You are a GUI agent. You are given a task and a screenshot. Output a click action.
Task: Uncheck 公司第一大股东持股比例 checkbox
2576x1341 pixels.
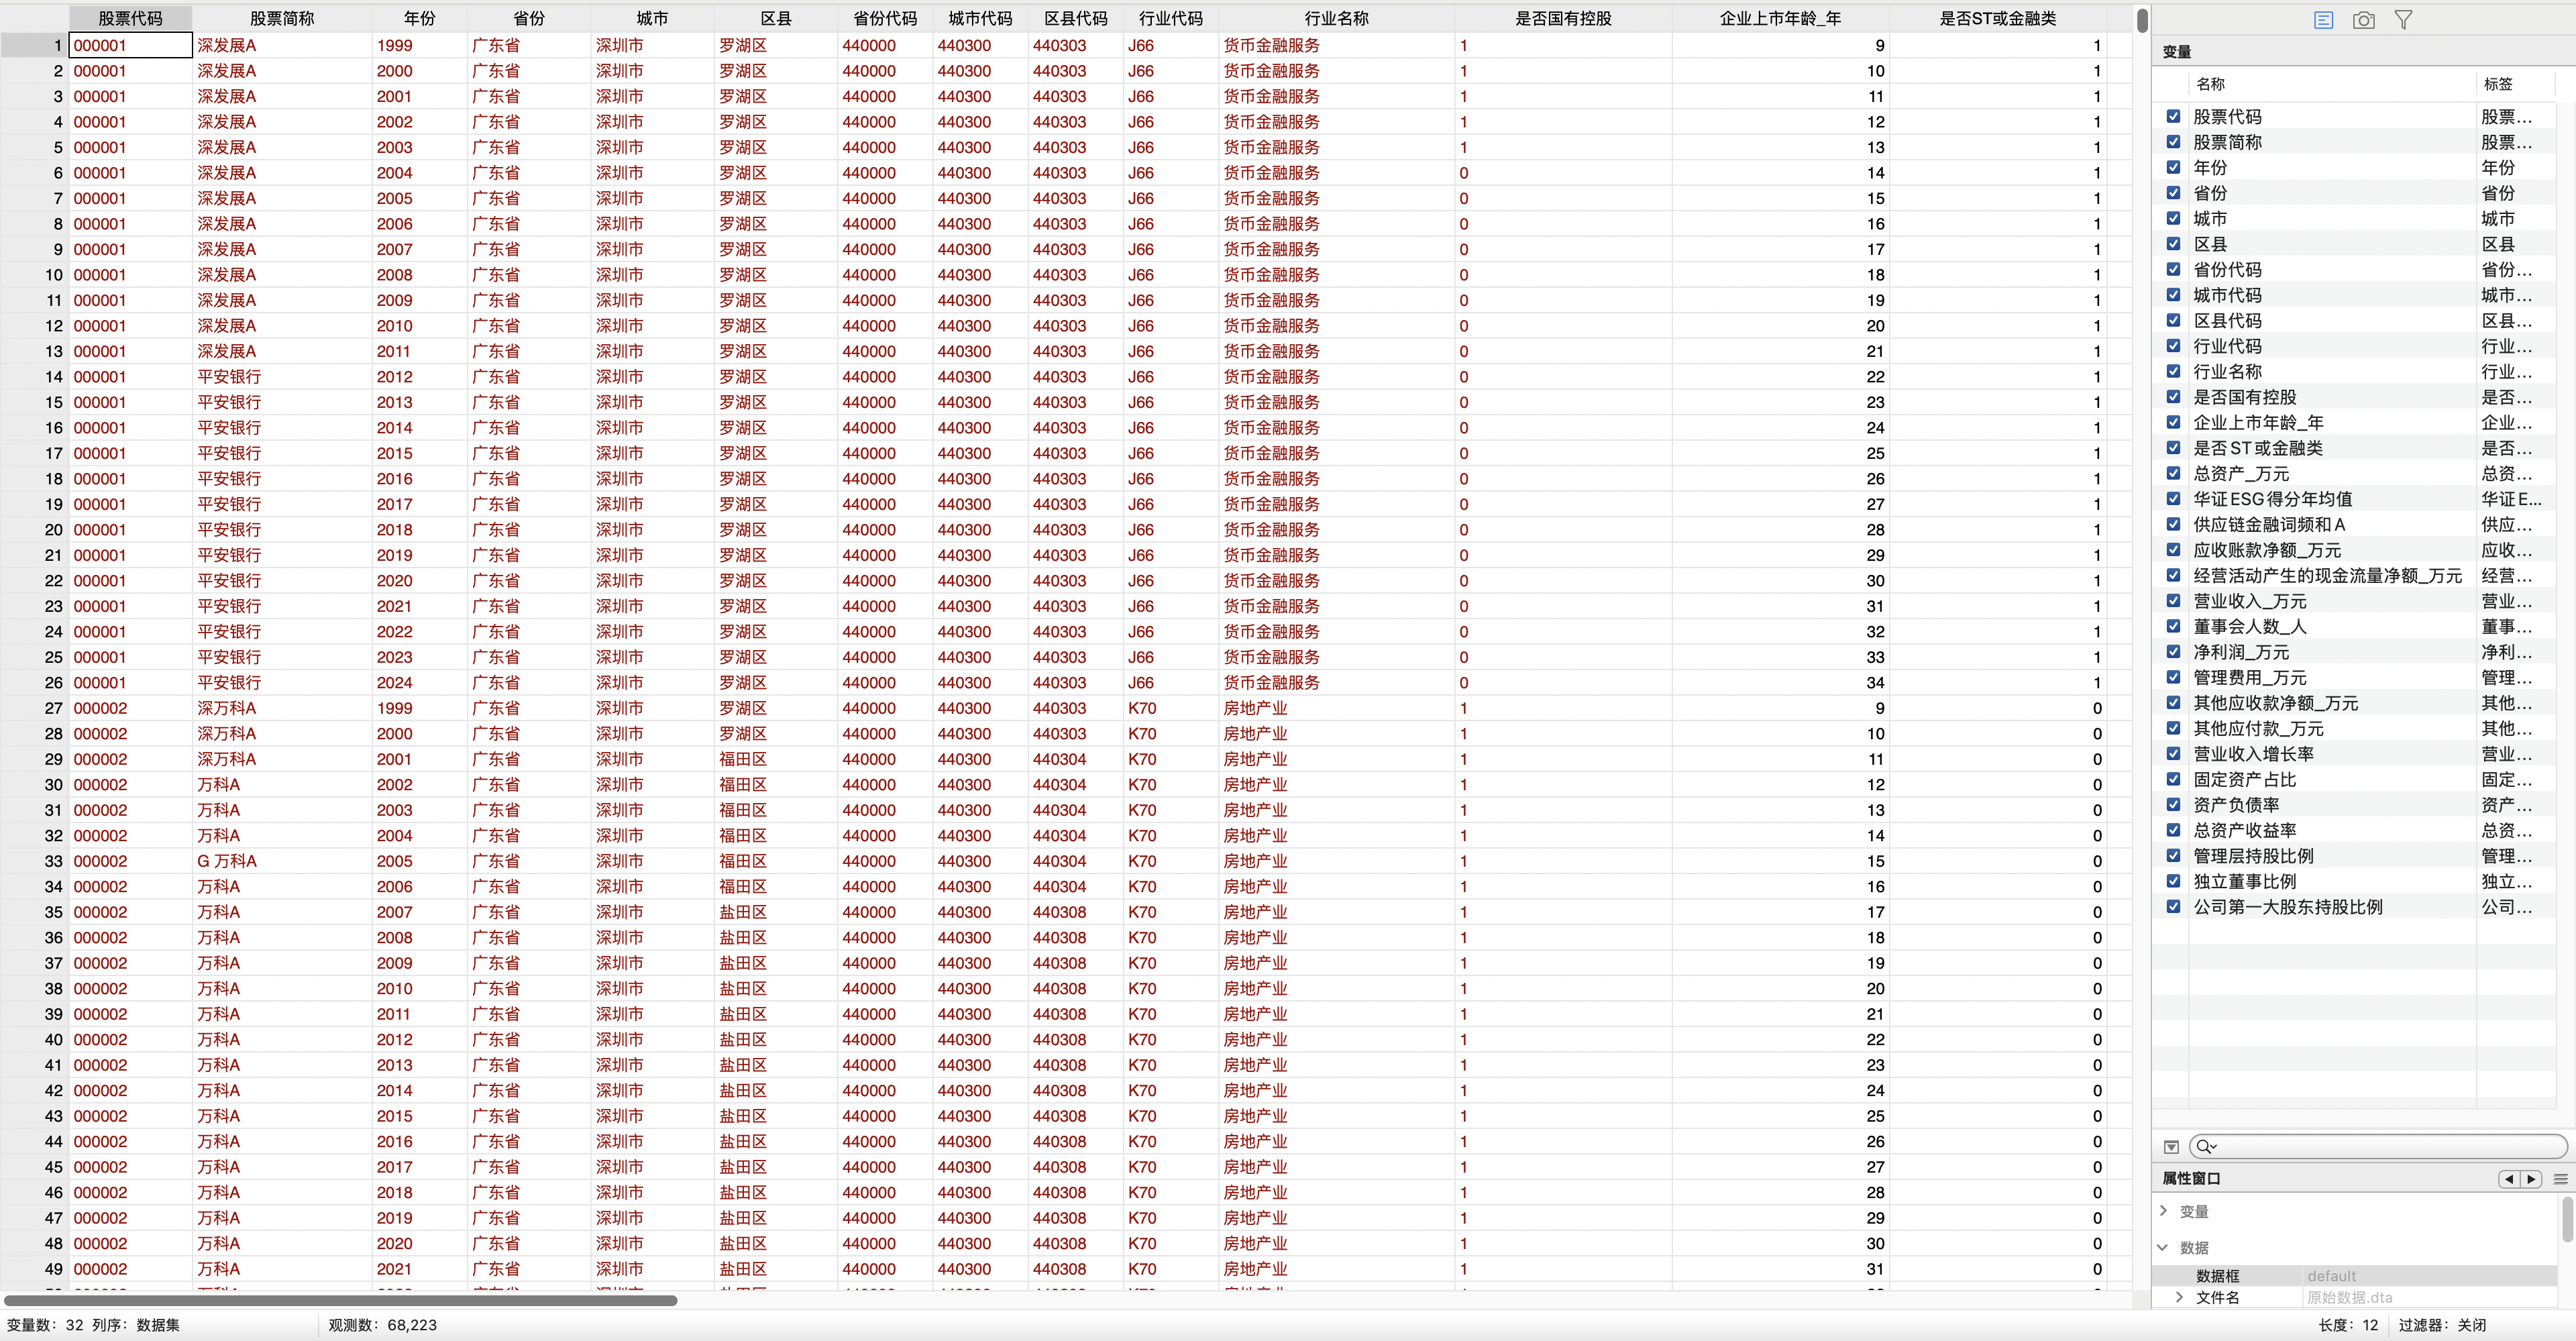point(2173,907)
